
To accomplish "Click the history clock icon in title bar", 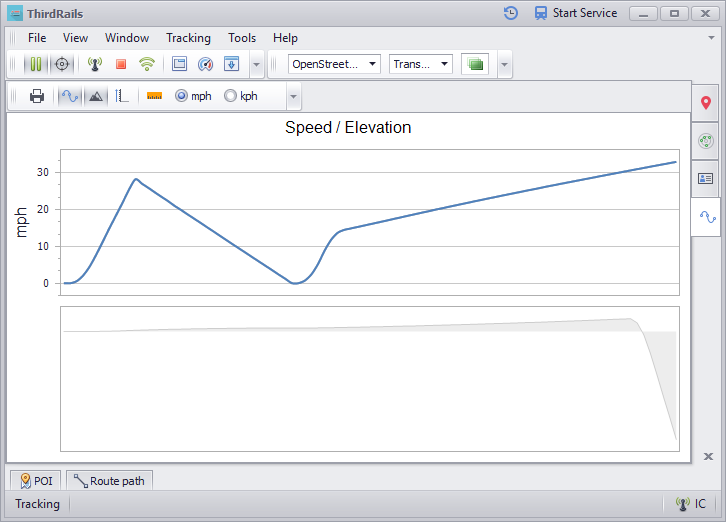I will coord(511,13).
